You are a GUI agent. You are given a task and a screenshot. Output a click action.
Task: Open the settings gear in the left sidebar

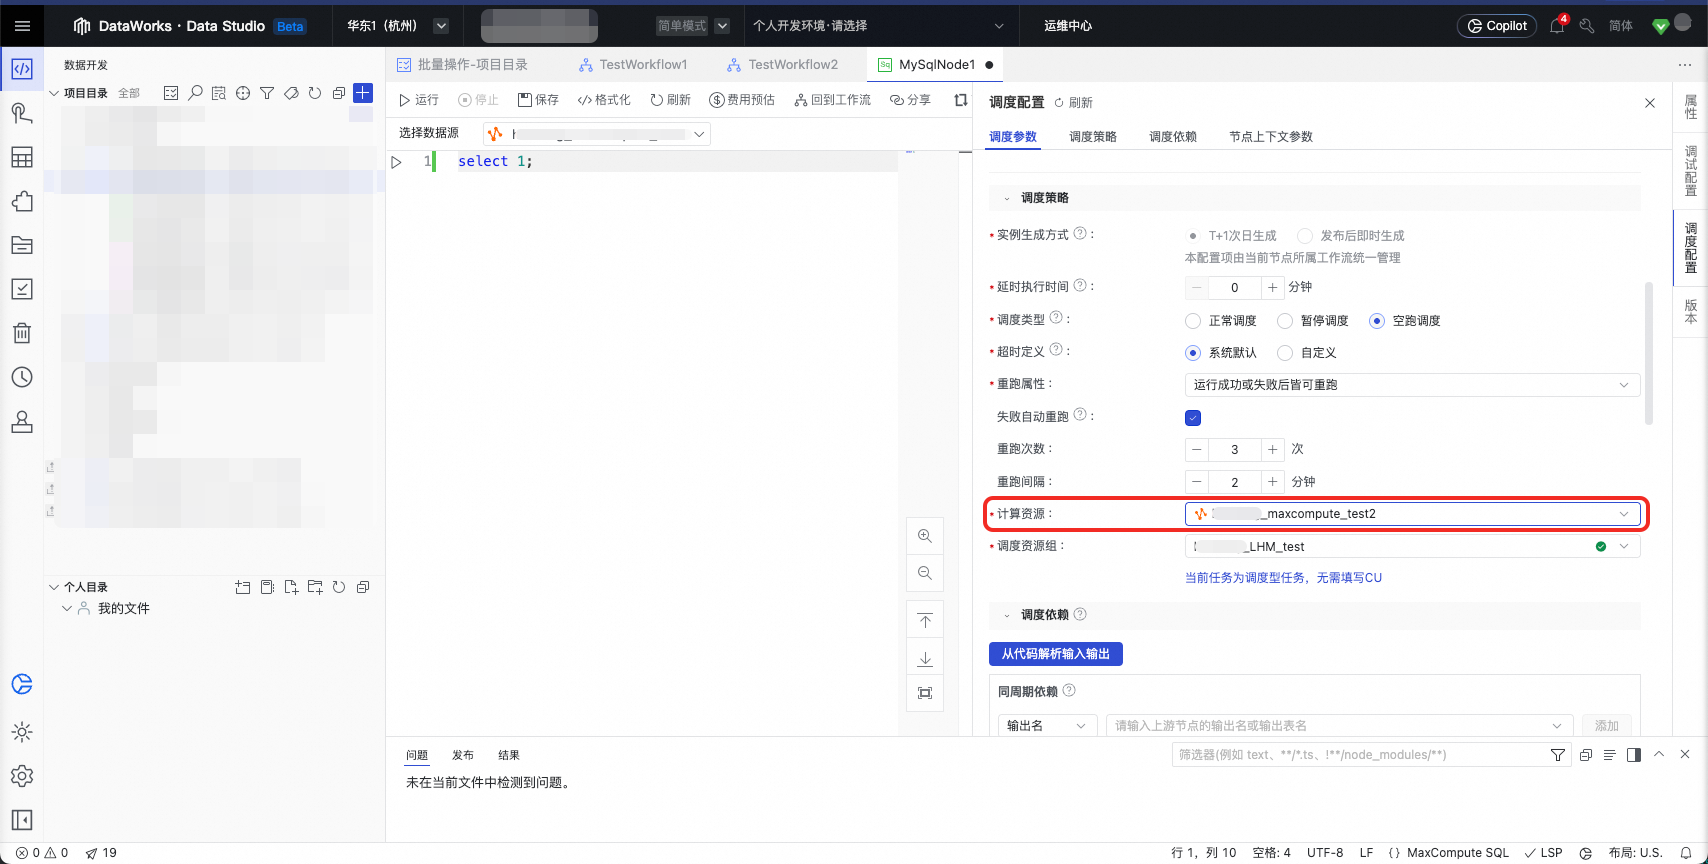[22, 776]
